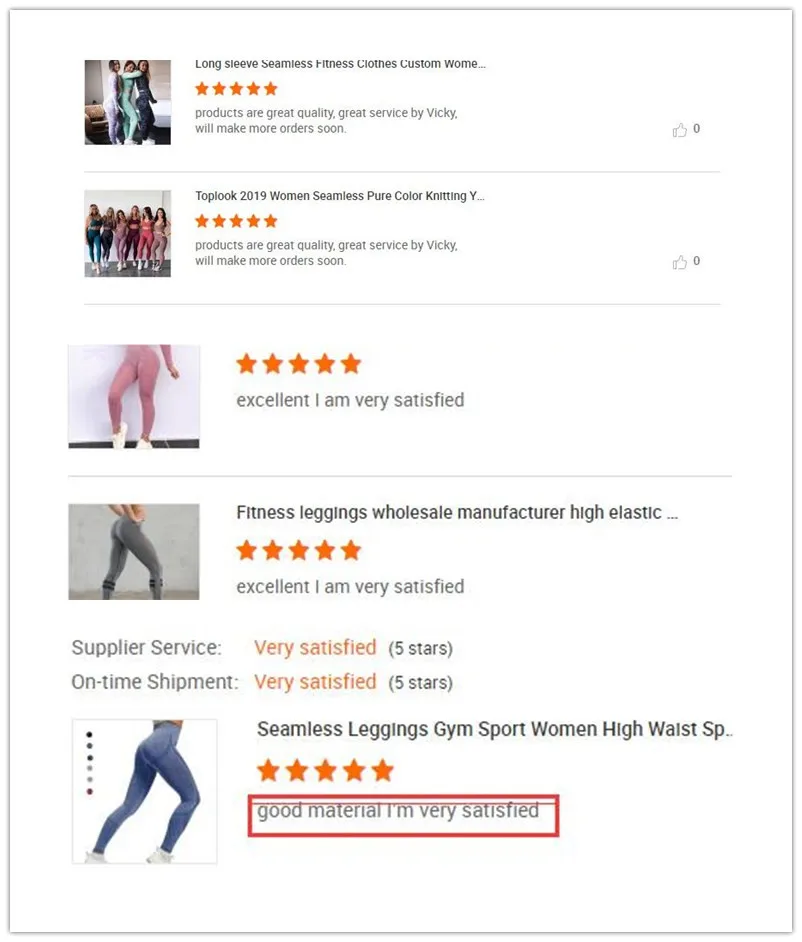Screen dimensions: 802x942
Task: Open Long sleeve Seamless Fitness Clothes title
Action: tap(340, 64)
